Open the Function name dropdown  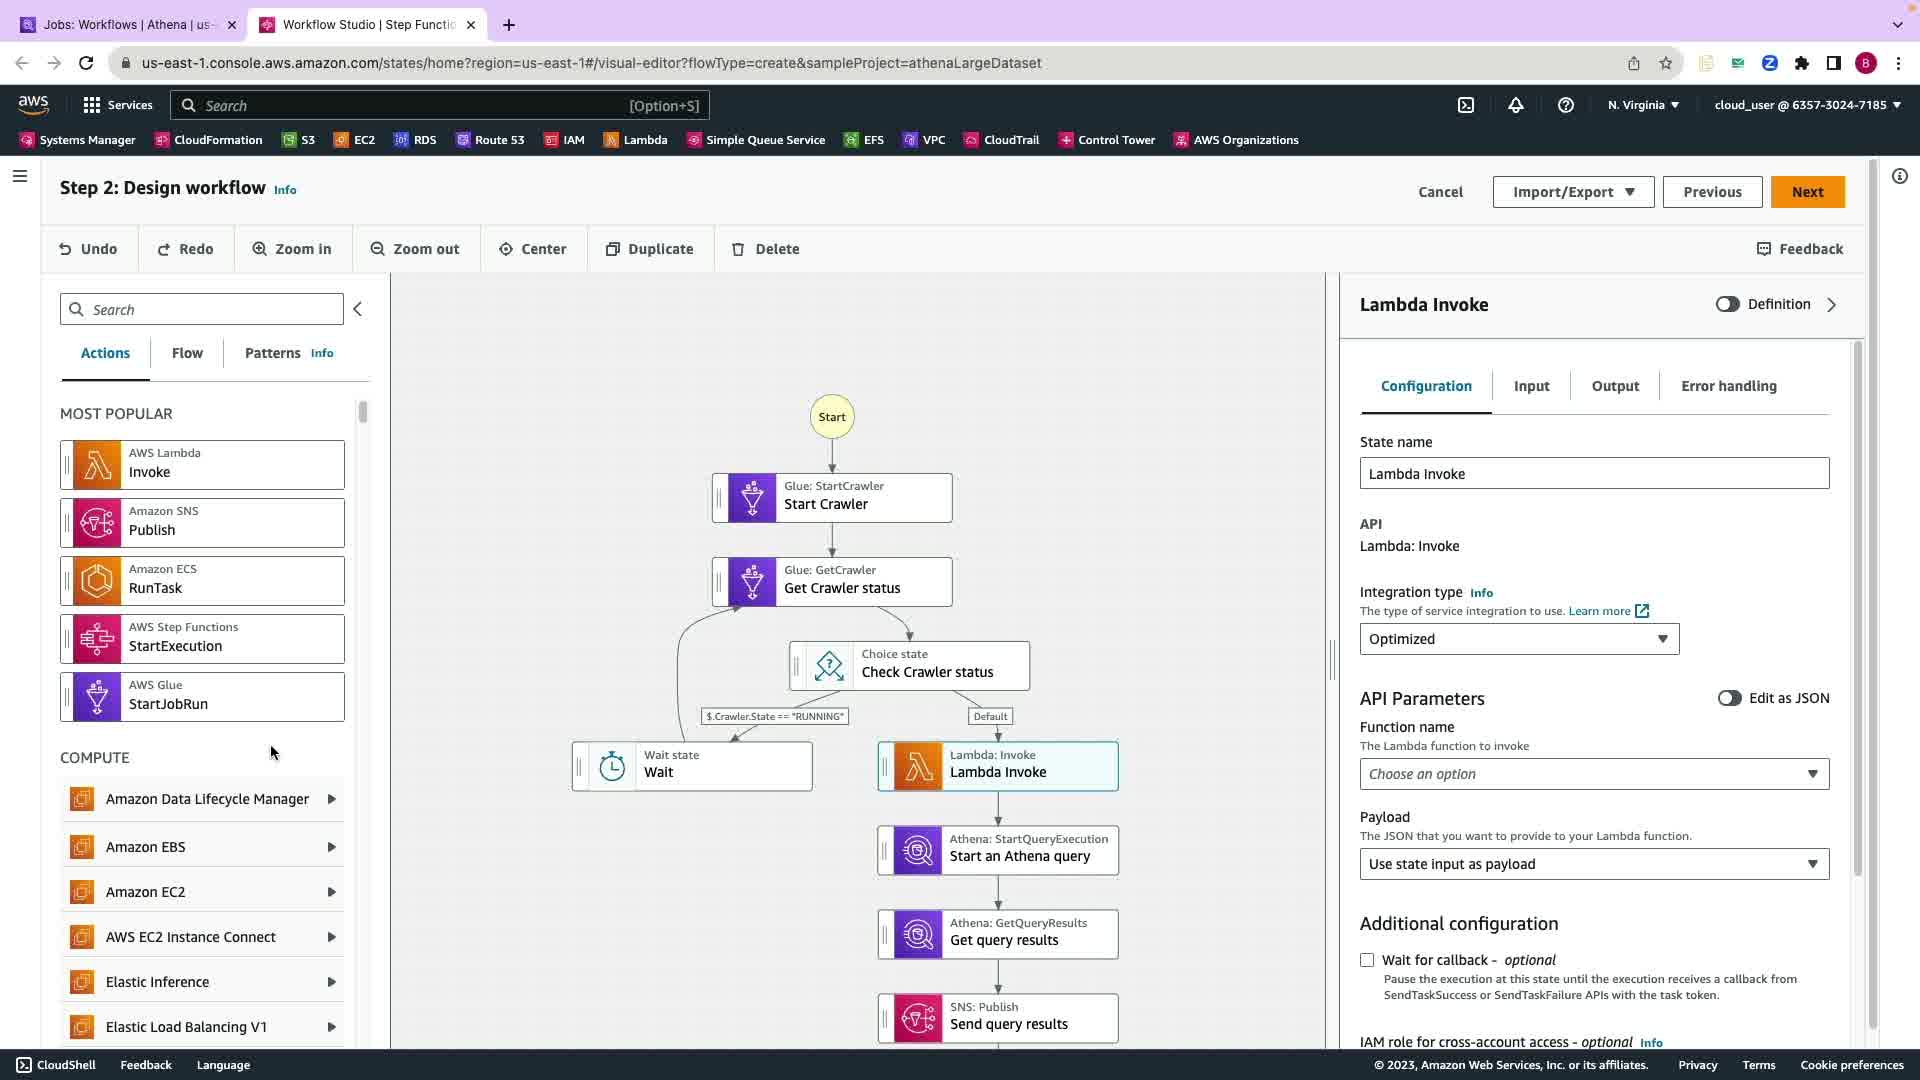pos(1593,774)
